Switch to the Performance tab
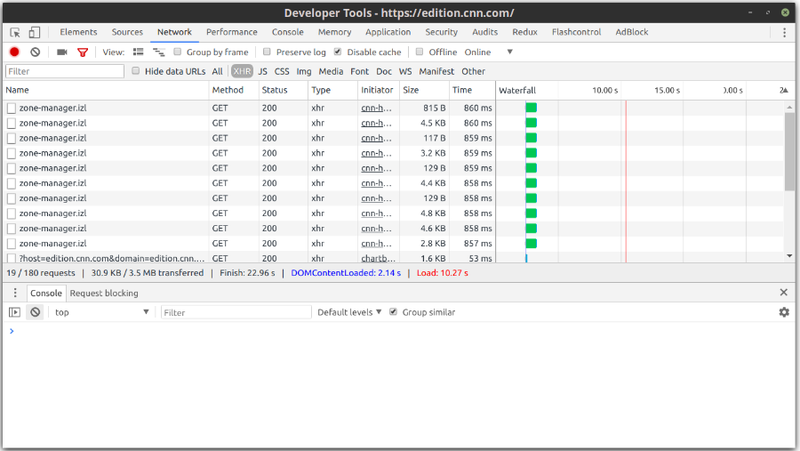Screen dimensions: 800x451 pyautogui.click(x=231, y=32)
